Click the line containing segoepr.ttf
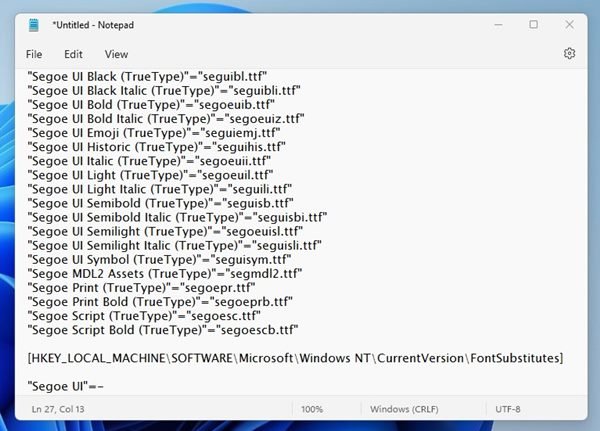 pos(141,288)
